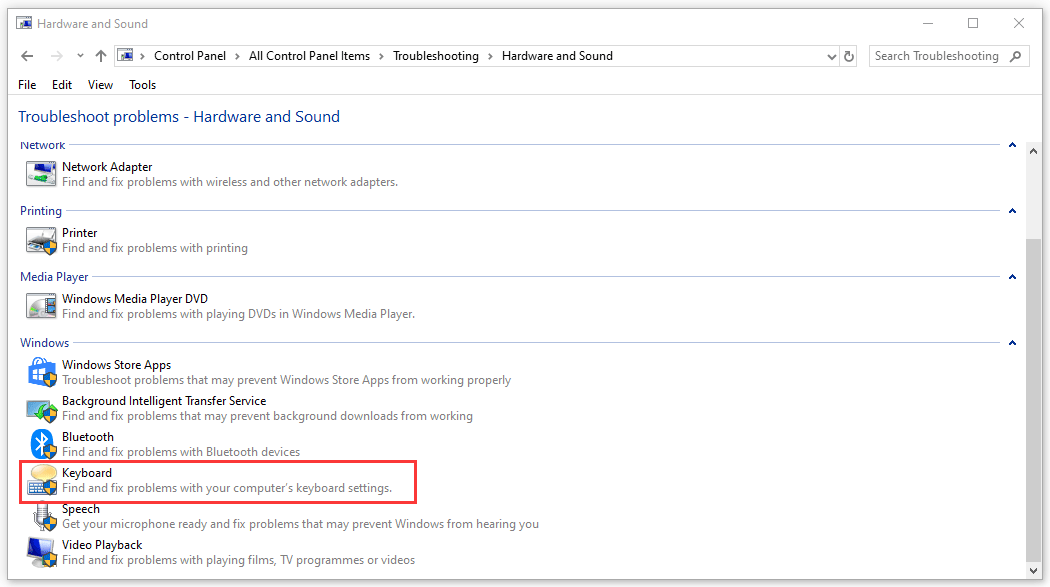Open the Tools menu
The height and width of the screenshot is (587, 1050).
(143, 85)
